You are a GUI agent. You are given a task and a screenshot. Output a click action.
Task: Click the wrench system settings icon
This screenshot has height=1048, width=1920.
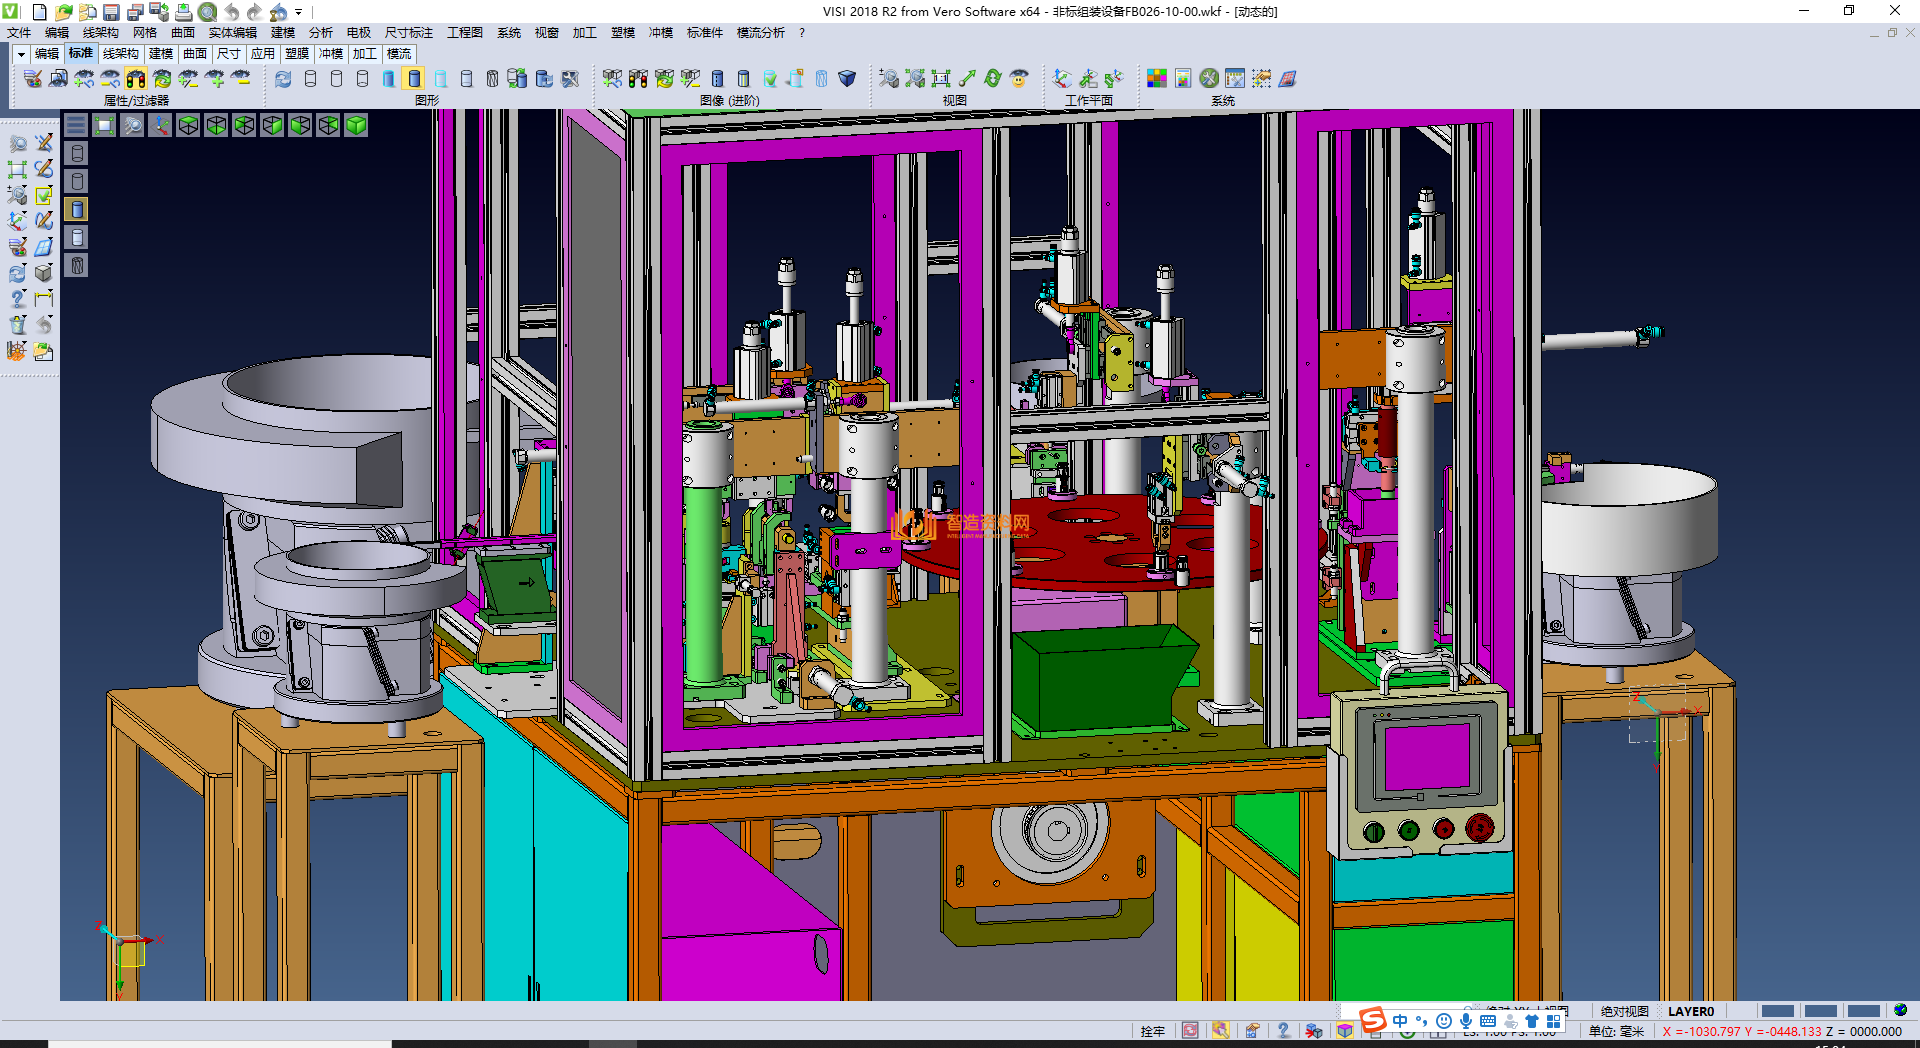tap(1209, 79)
